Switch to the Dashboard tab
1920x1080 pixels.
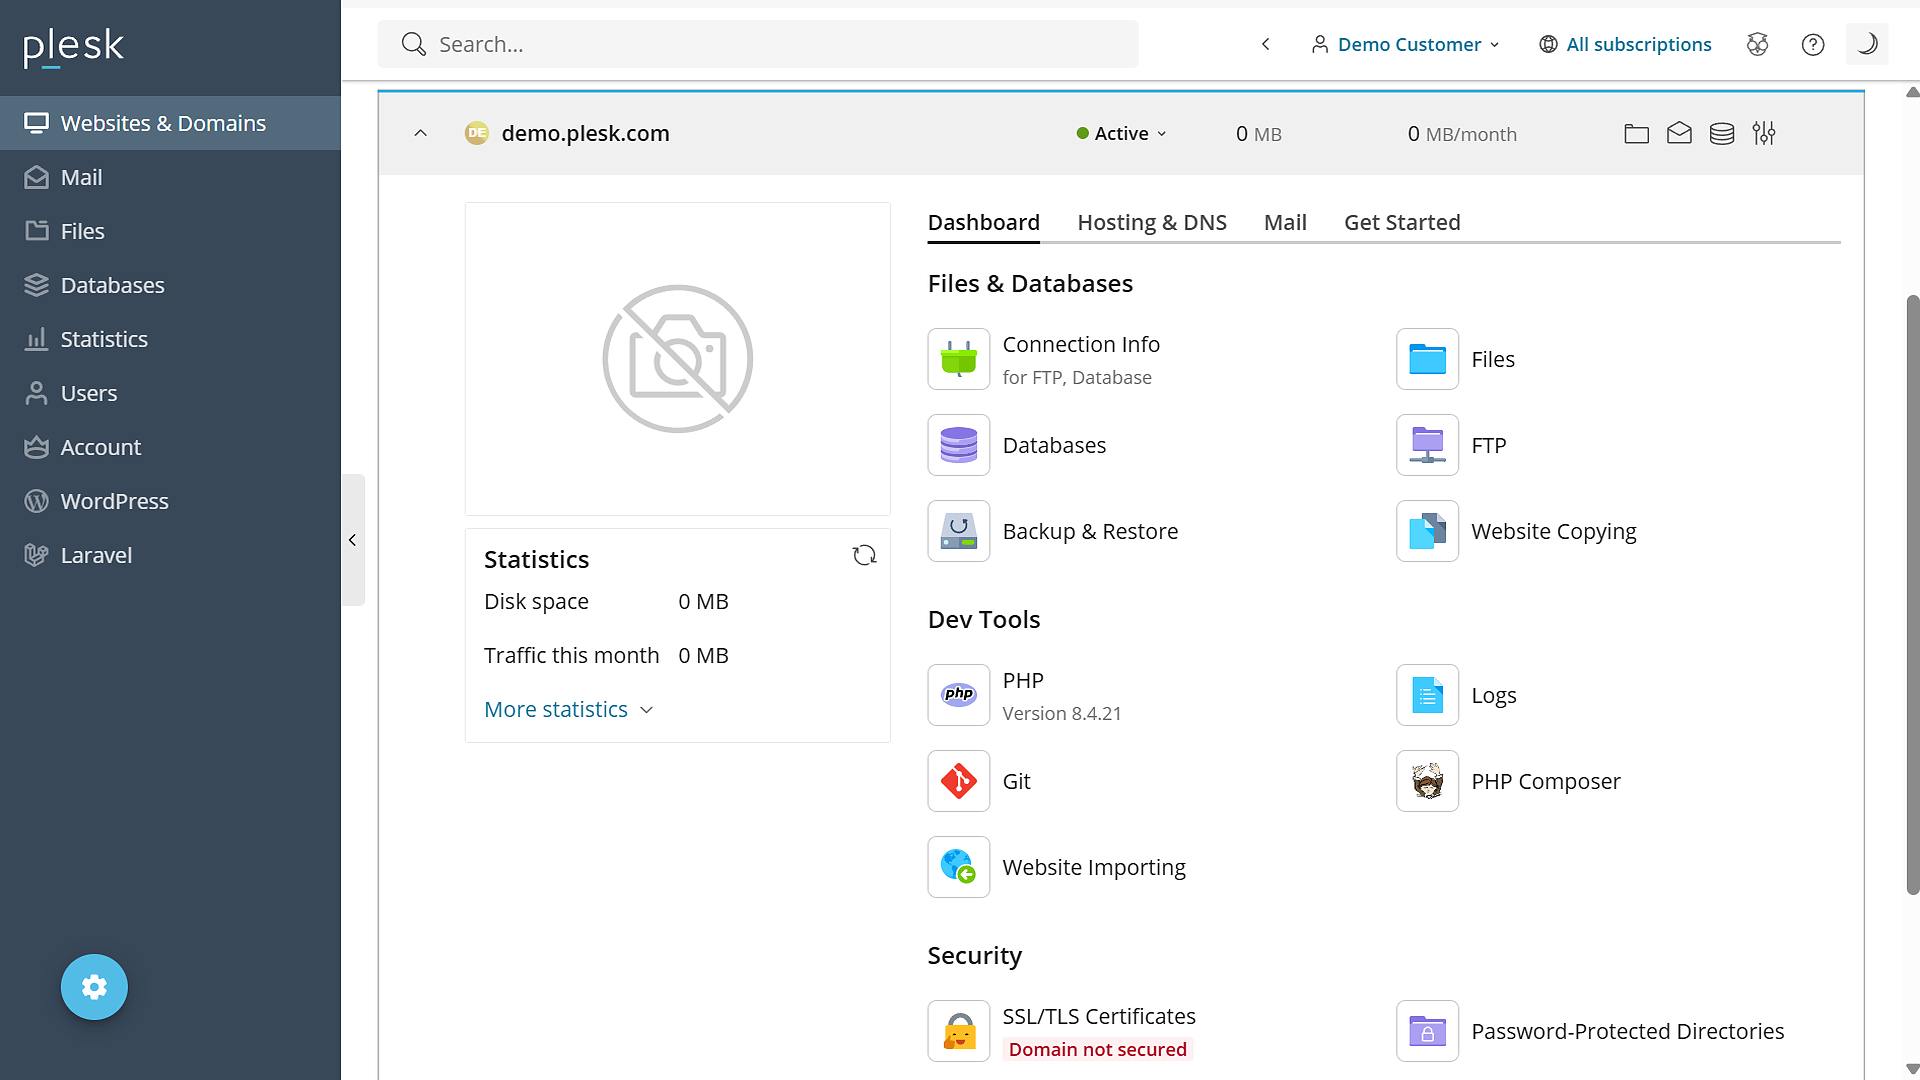click(983, 222)
